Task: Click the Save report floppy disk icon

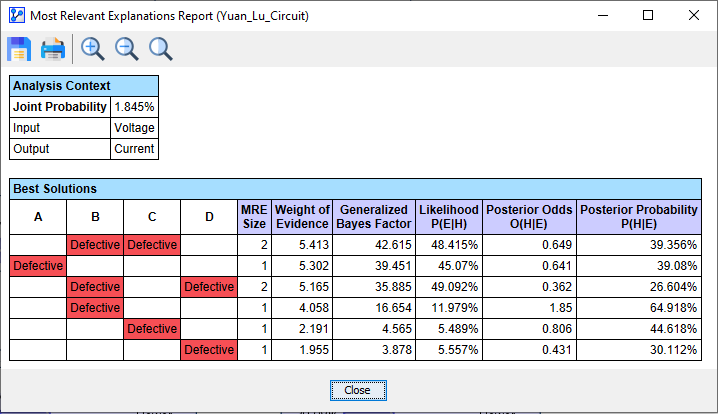Action: pos(19,49)
